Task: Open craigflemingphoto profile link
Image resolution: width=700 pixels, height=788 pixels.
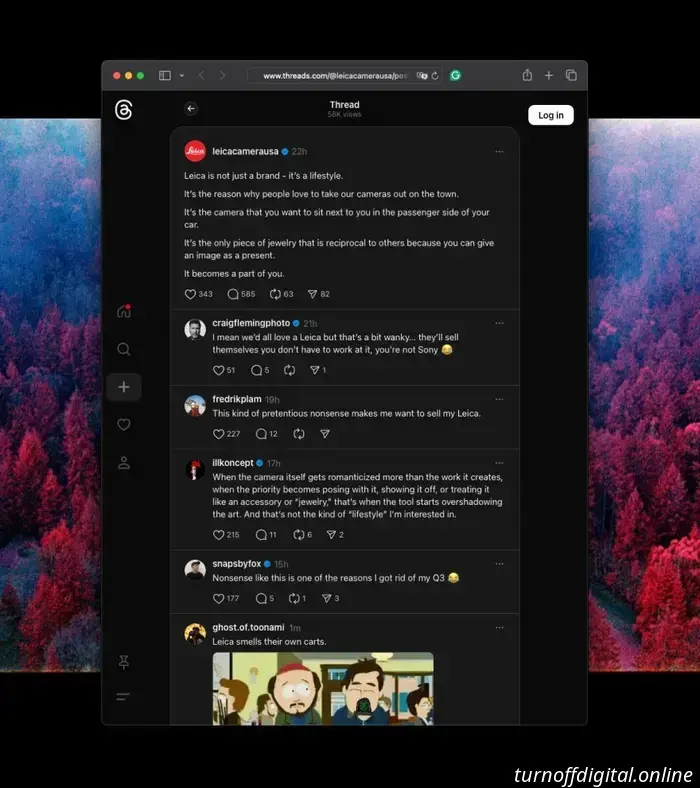Action: point(251,323)
